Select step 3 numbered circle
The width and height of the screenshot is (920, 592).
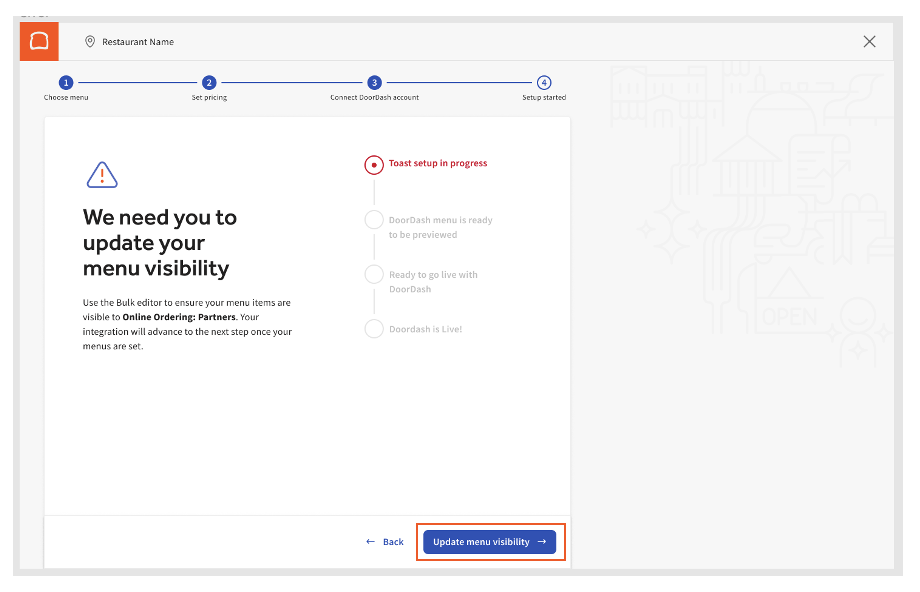coord(374,83)
